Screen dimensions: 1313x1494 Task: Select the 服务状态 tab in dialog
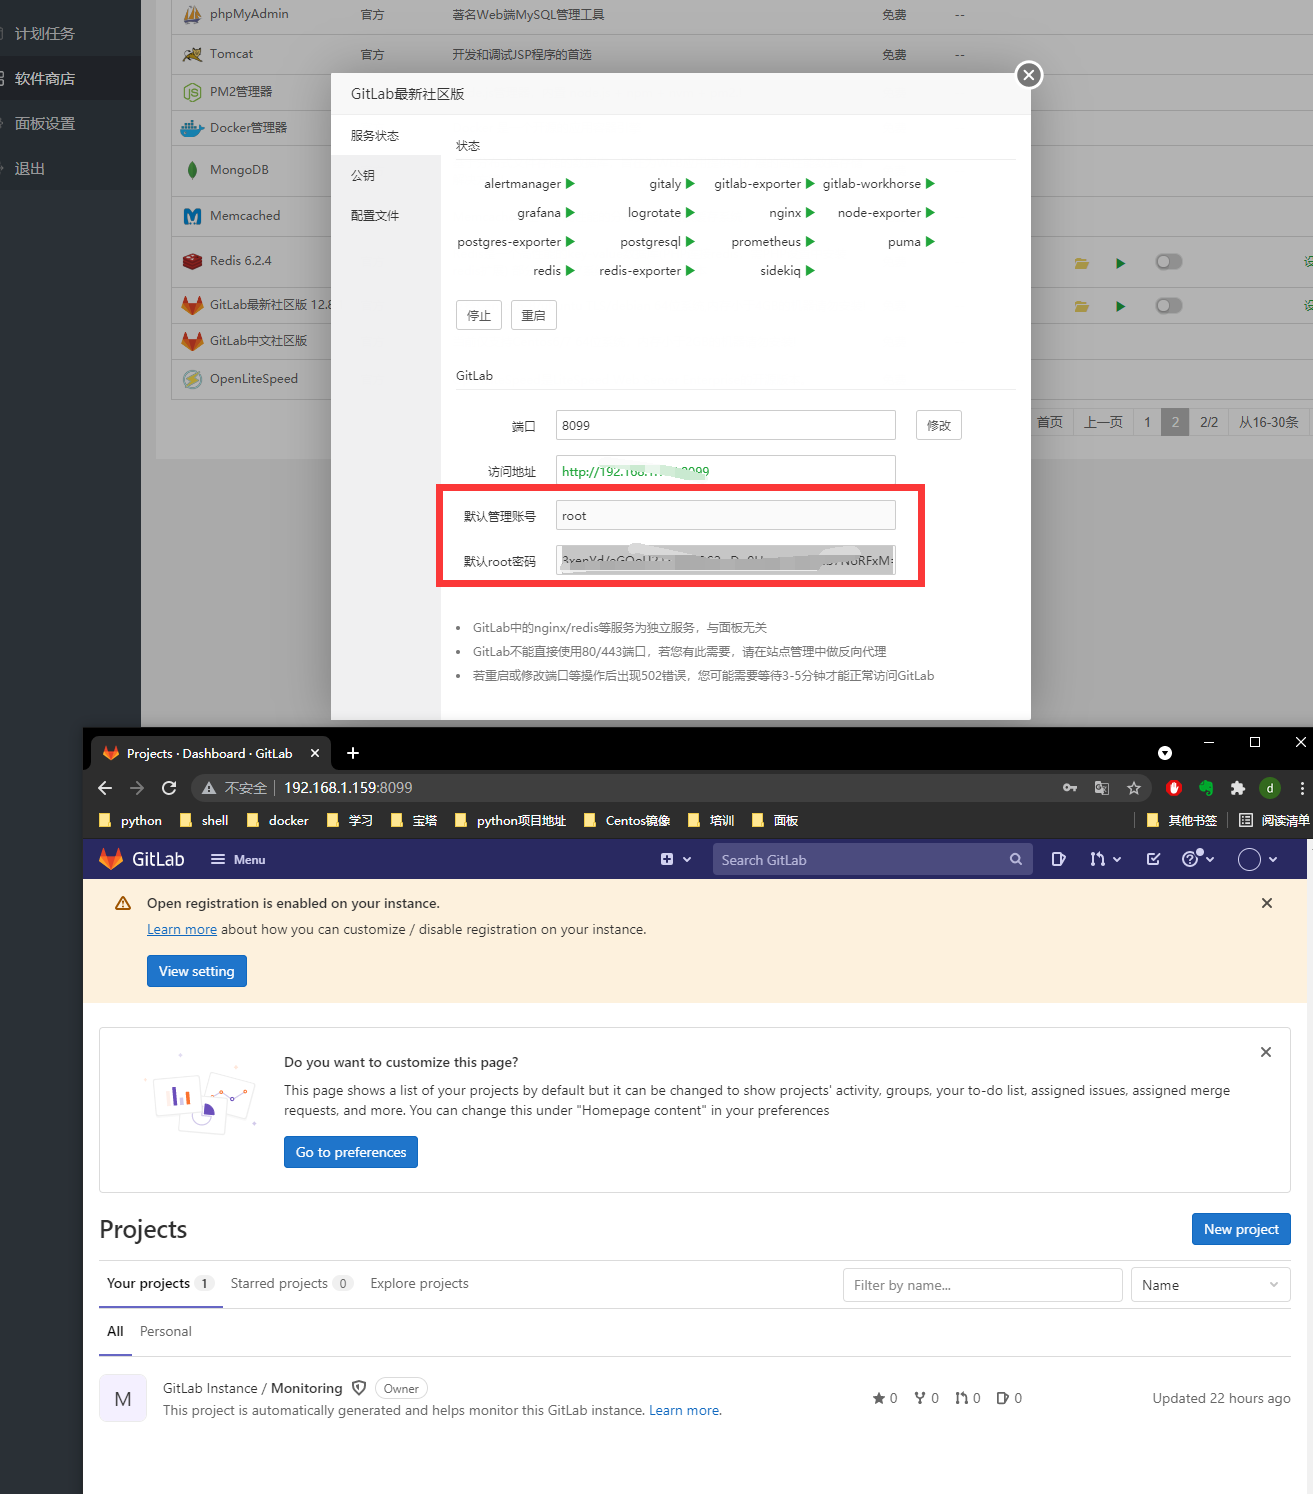tap(386, 135)
